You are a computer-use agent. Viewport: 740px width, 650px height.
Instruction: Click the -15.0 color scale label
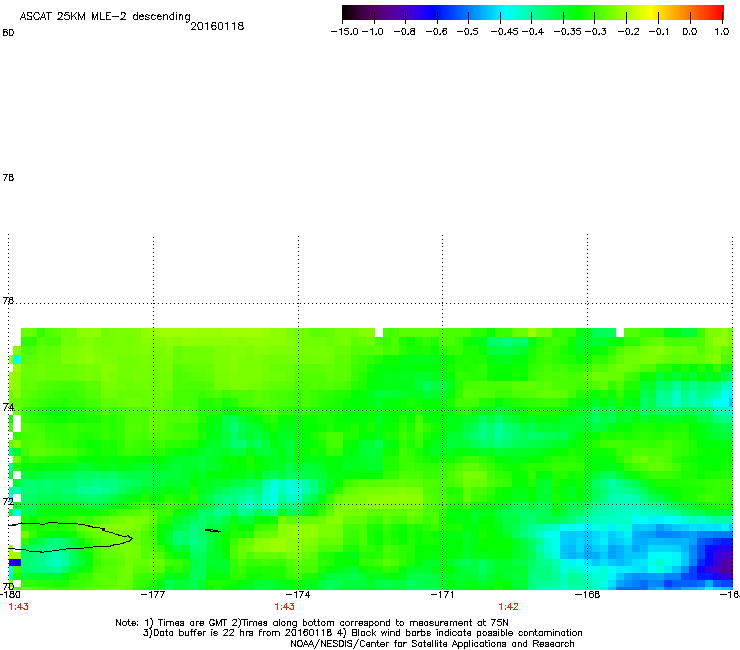[x=345, y=32]
